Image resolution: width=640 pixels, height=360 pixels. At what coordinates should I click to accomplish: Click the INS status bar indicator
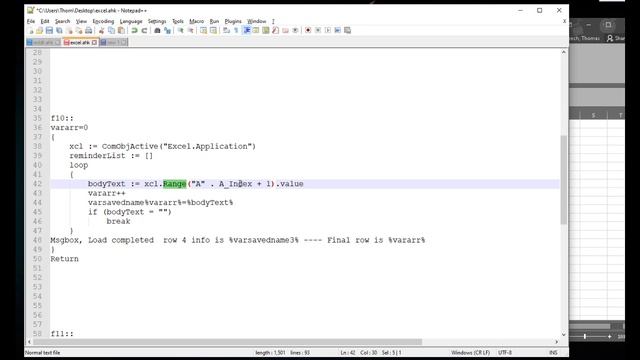[x=553, y=353]
